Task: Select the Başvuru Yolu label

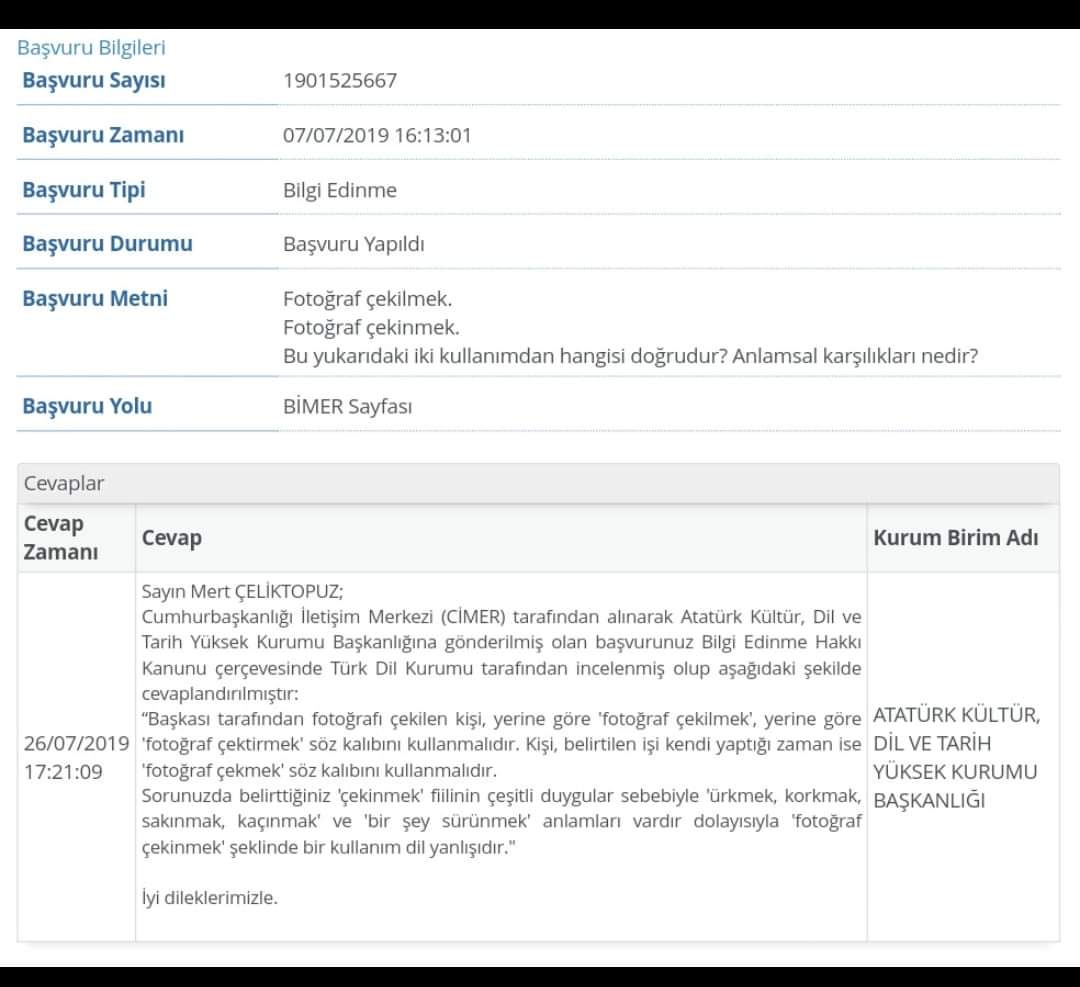Action: coord(87,406)
